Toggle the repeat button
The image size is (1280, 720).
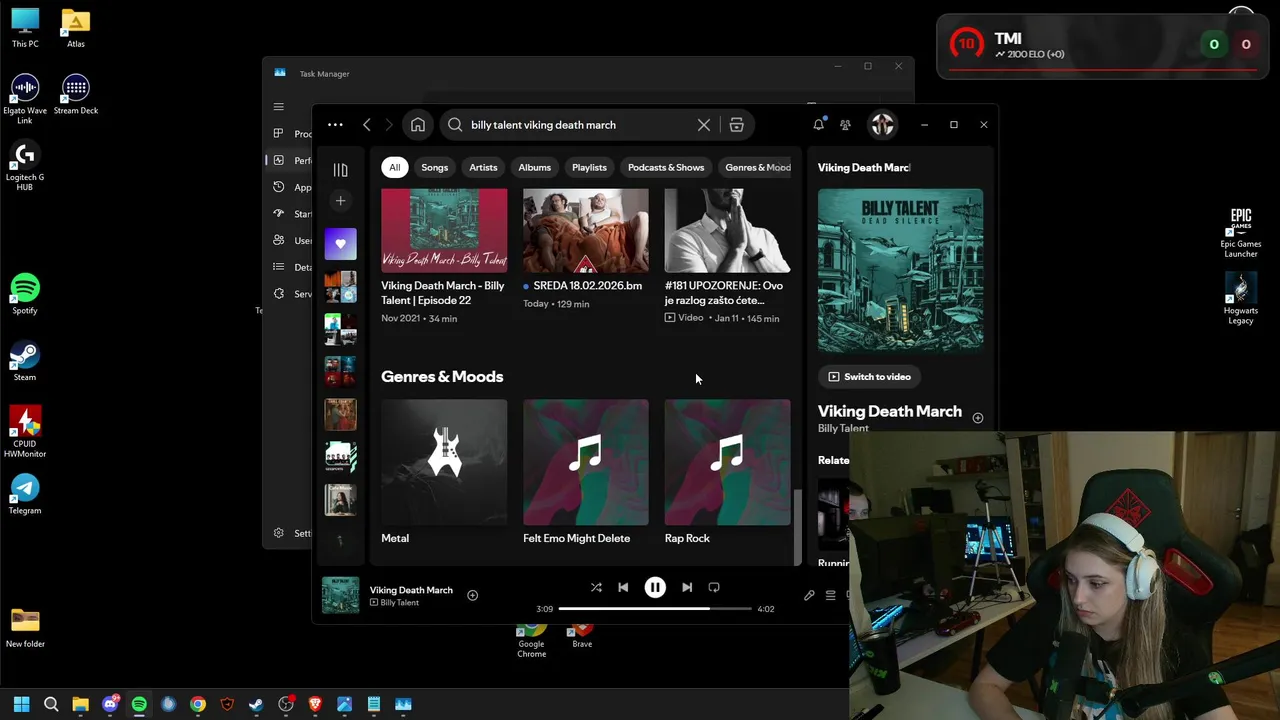point(714,588)
